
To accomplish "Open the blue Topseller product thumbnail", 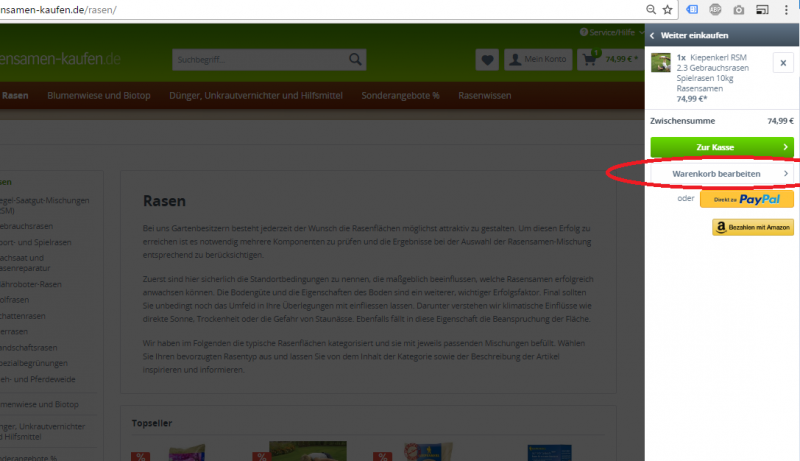I will [549, 453].
